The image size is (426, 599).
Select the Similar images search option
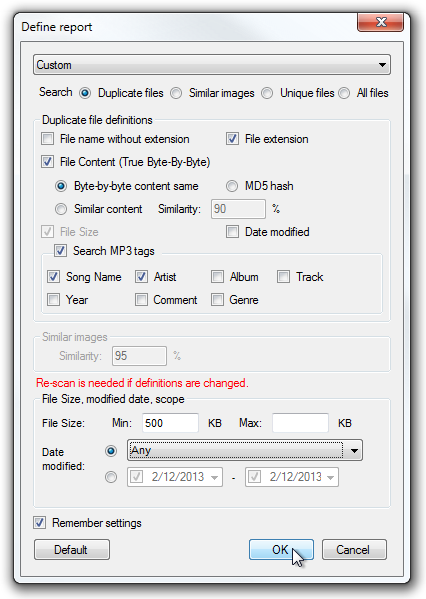[176, 93]
